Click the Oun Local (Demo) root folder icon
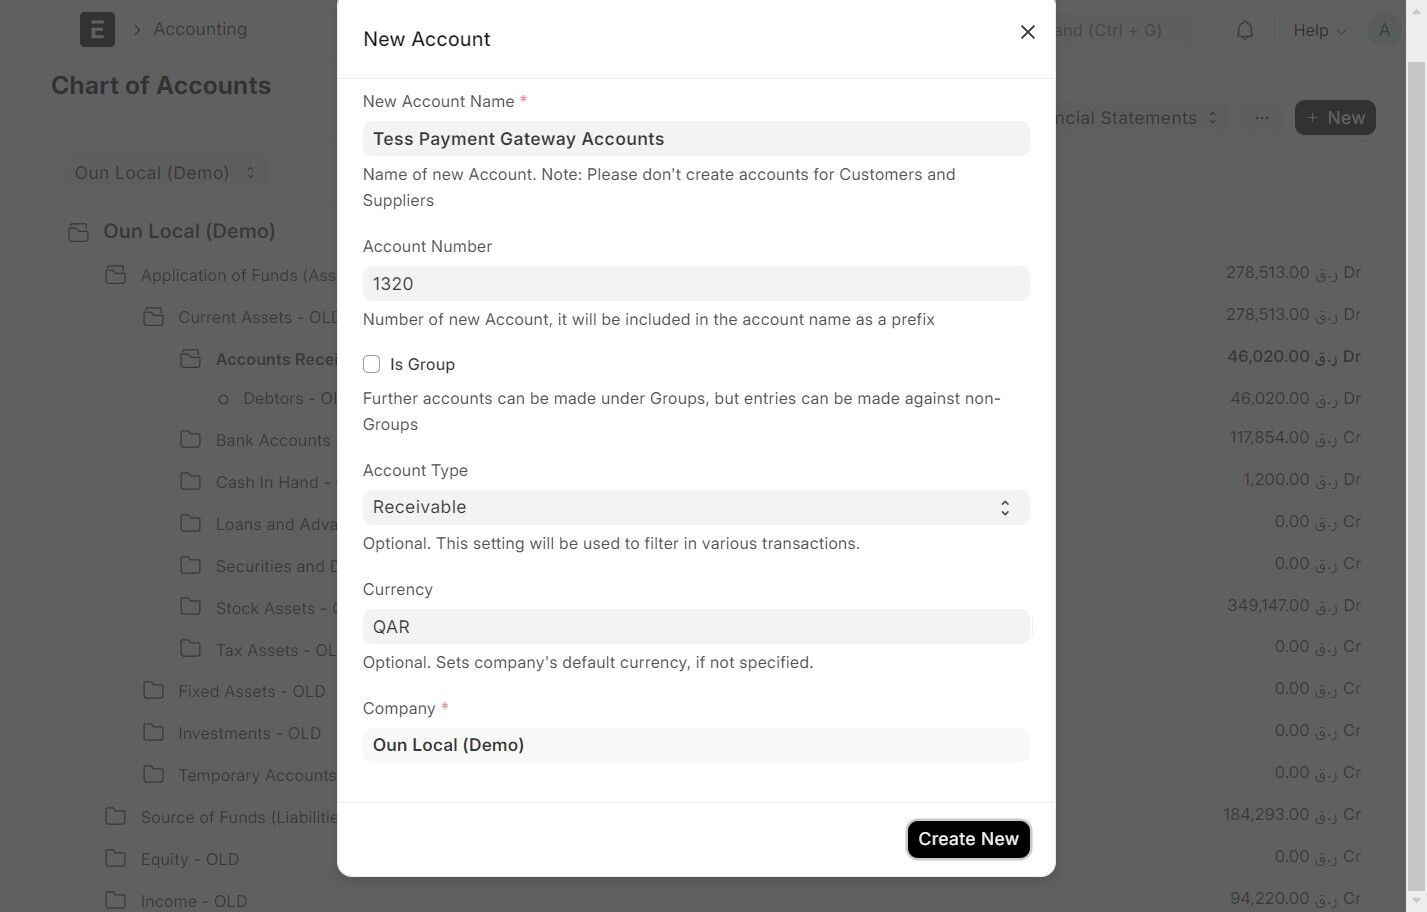Screen dimensions: 1427x912 (78, 232)
